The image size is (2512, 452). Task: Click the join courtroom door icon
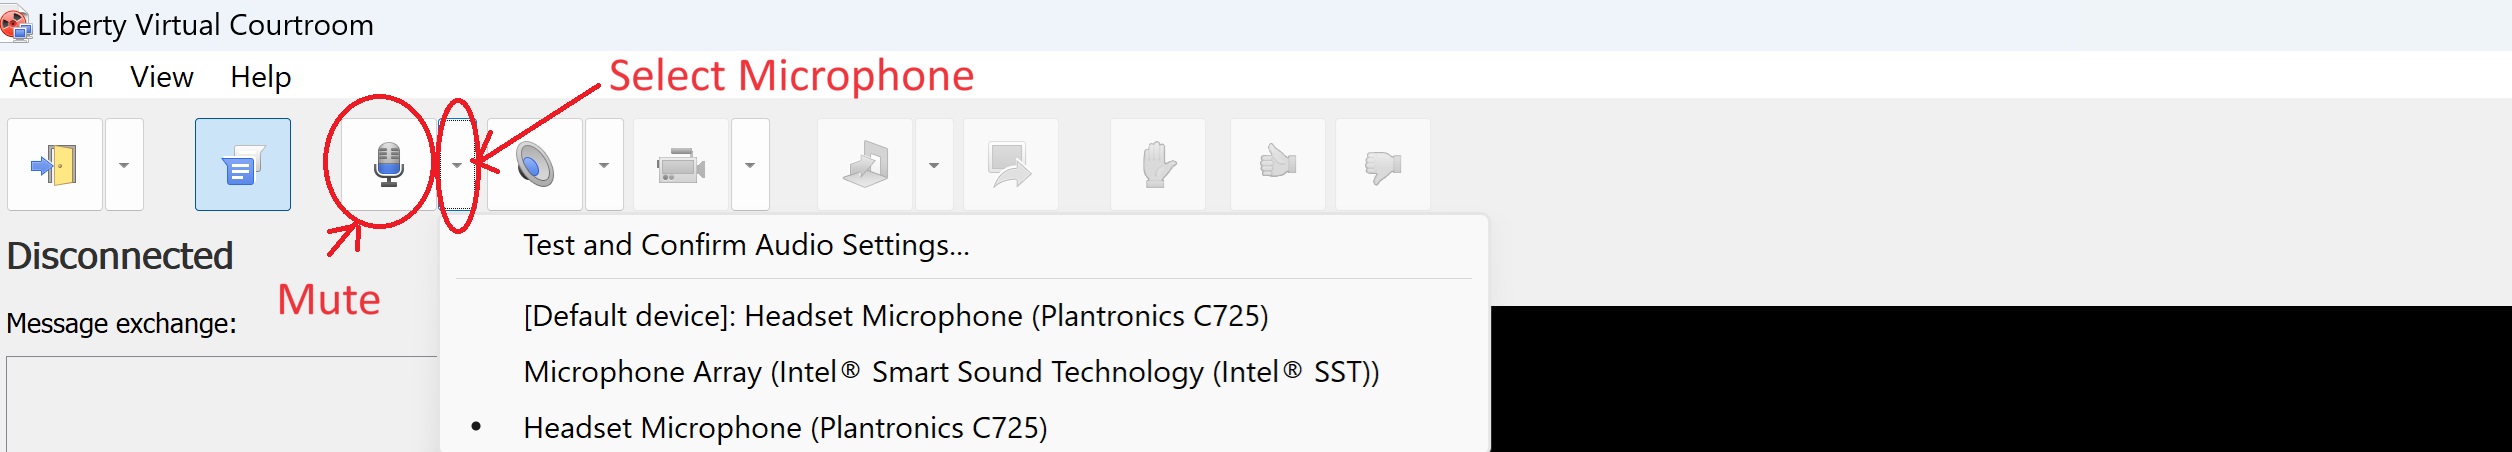[x=55, y=165]
